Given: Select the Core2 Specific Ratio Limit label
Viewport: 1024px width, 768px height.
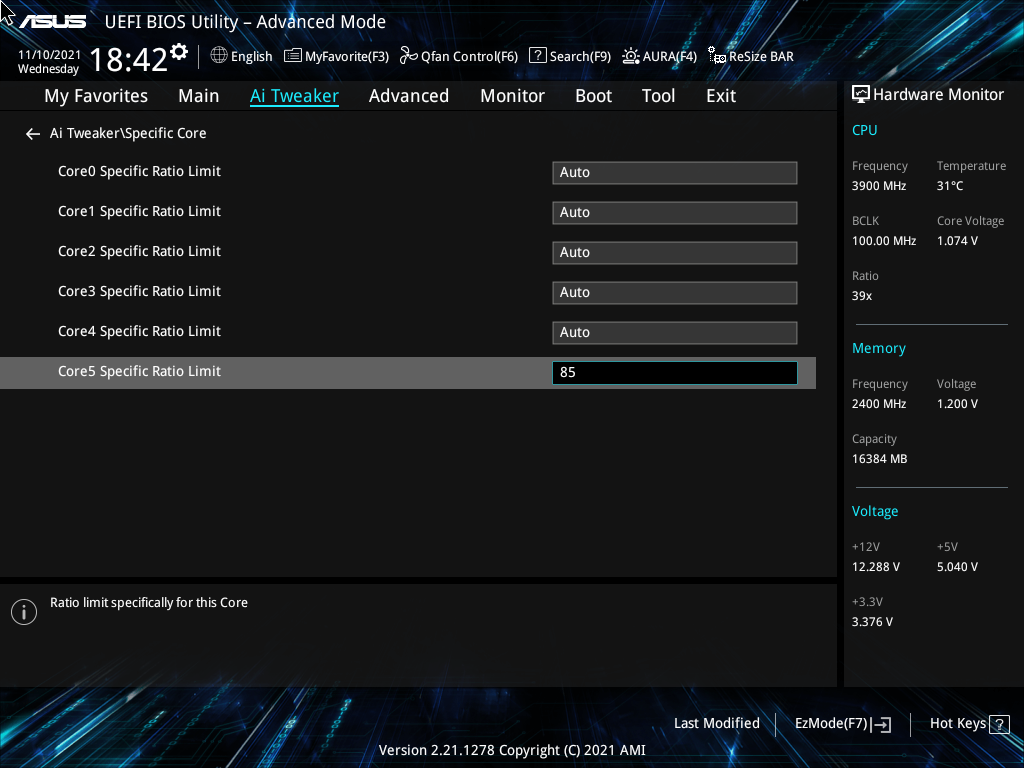Looking at the screenshot, I should (x=139, y=251).
